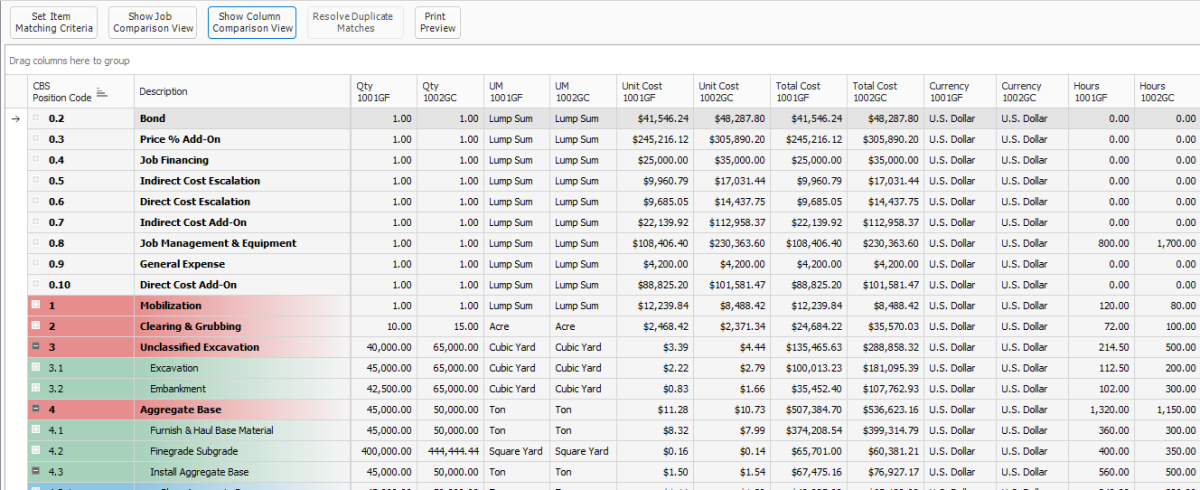The height and width of the screenshot is (490, 1200).
Task: Open the Show Job Comparison View
Action: pyautogui.click(x=153, y=23)
